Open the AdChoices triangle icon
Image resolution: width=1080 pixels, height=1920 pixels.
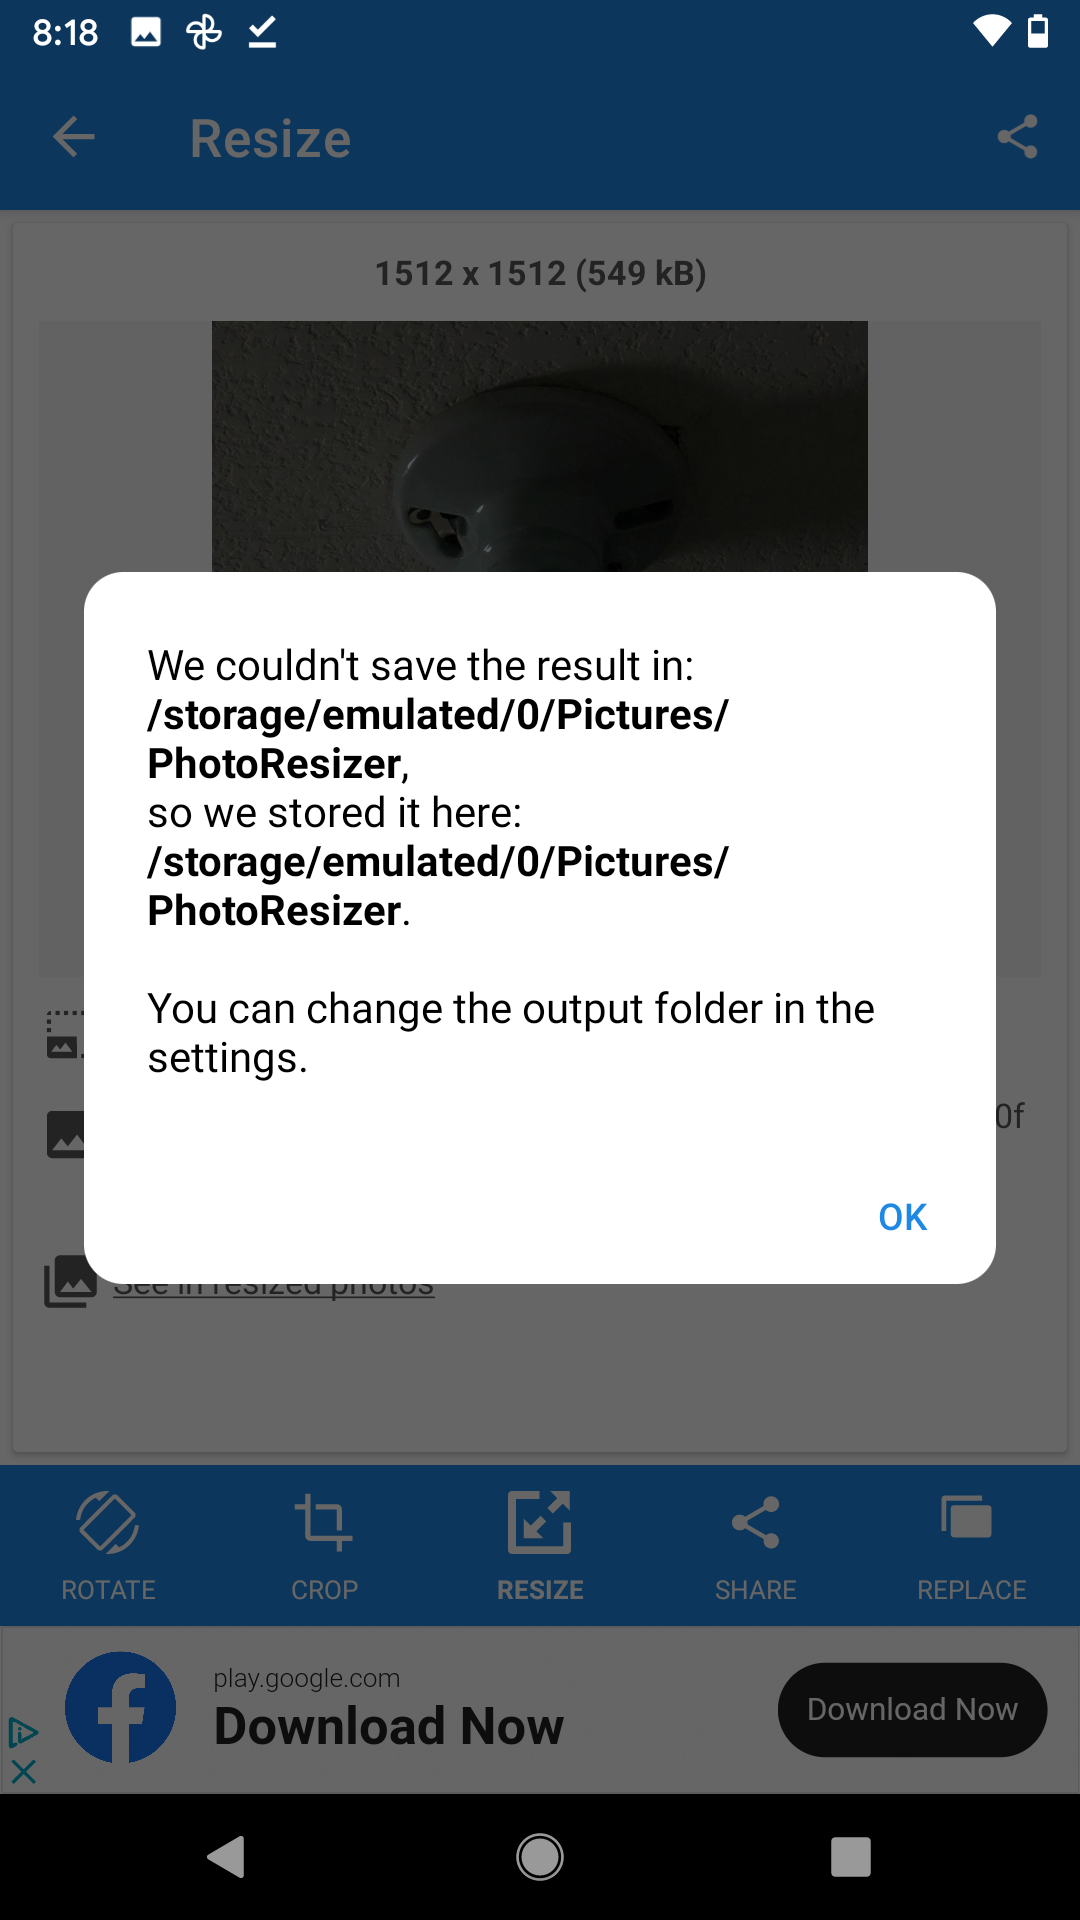(23, 1732)
